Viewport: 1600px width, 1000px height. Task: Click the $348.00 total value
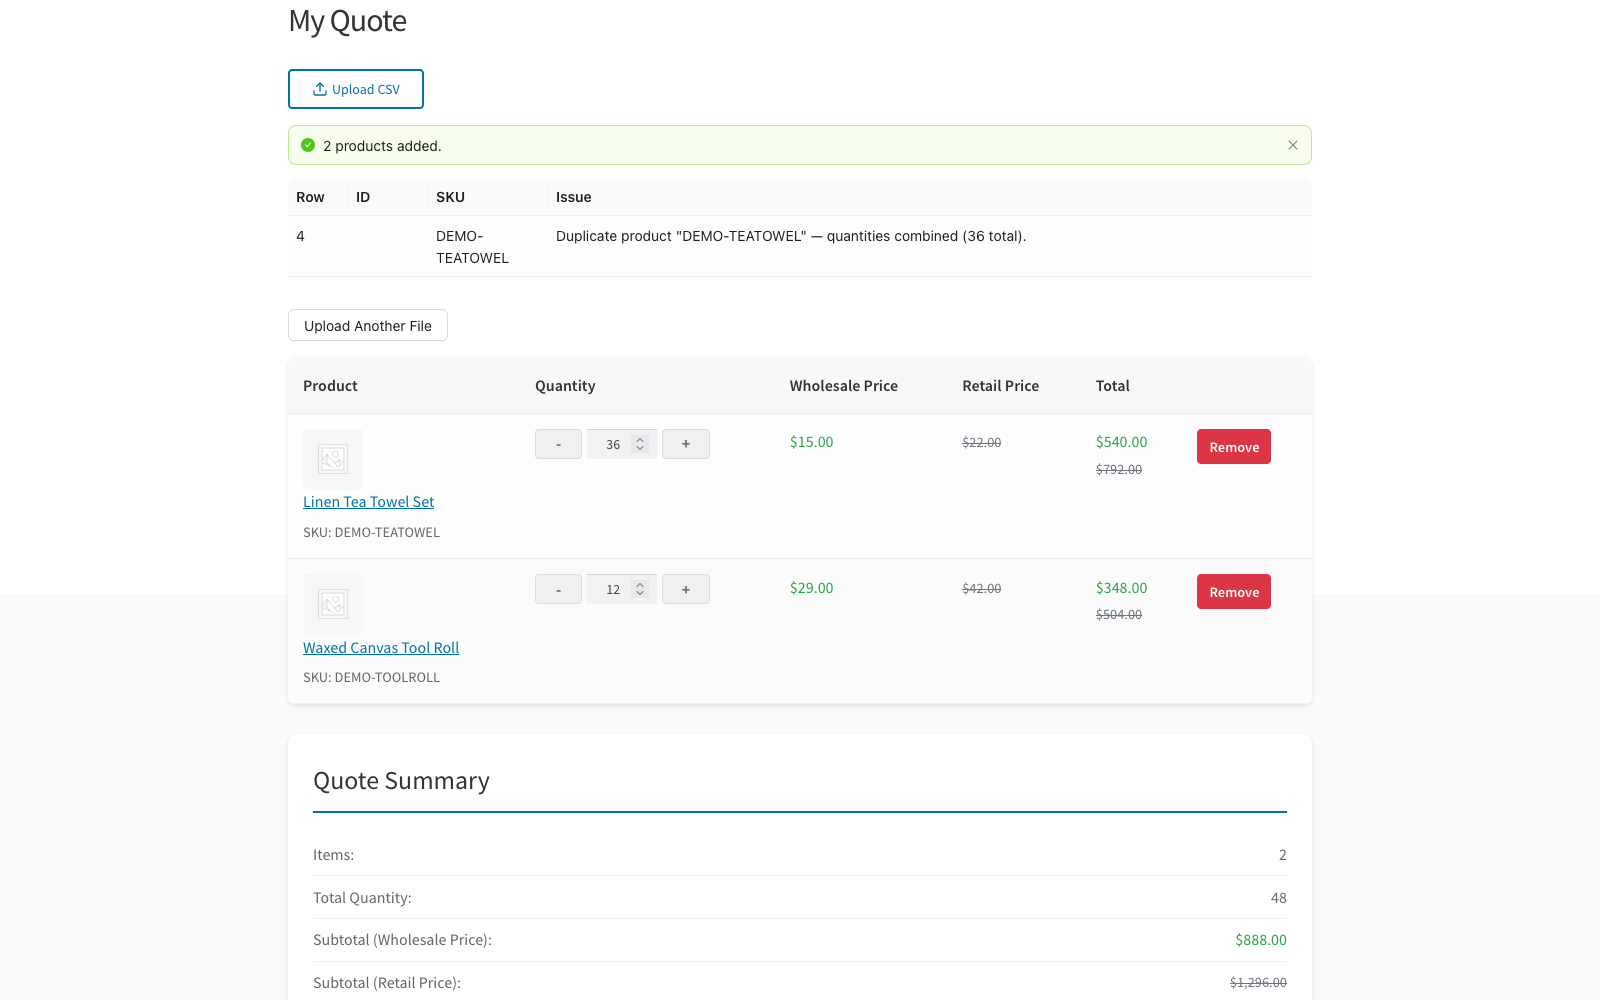1121,588
